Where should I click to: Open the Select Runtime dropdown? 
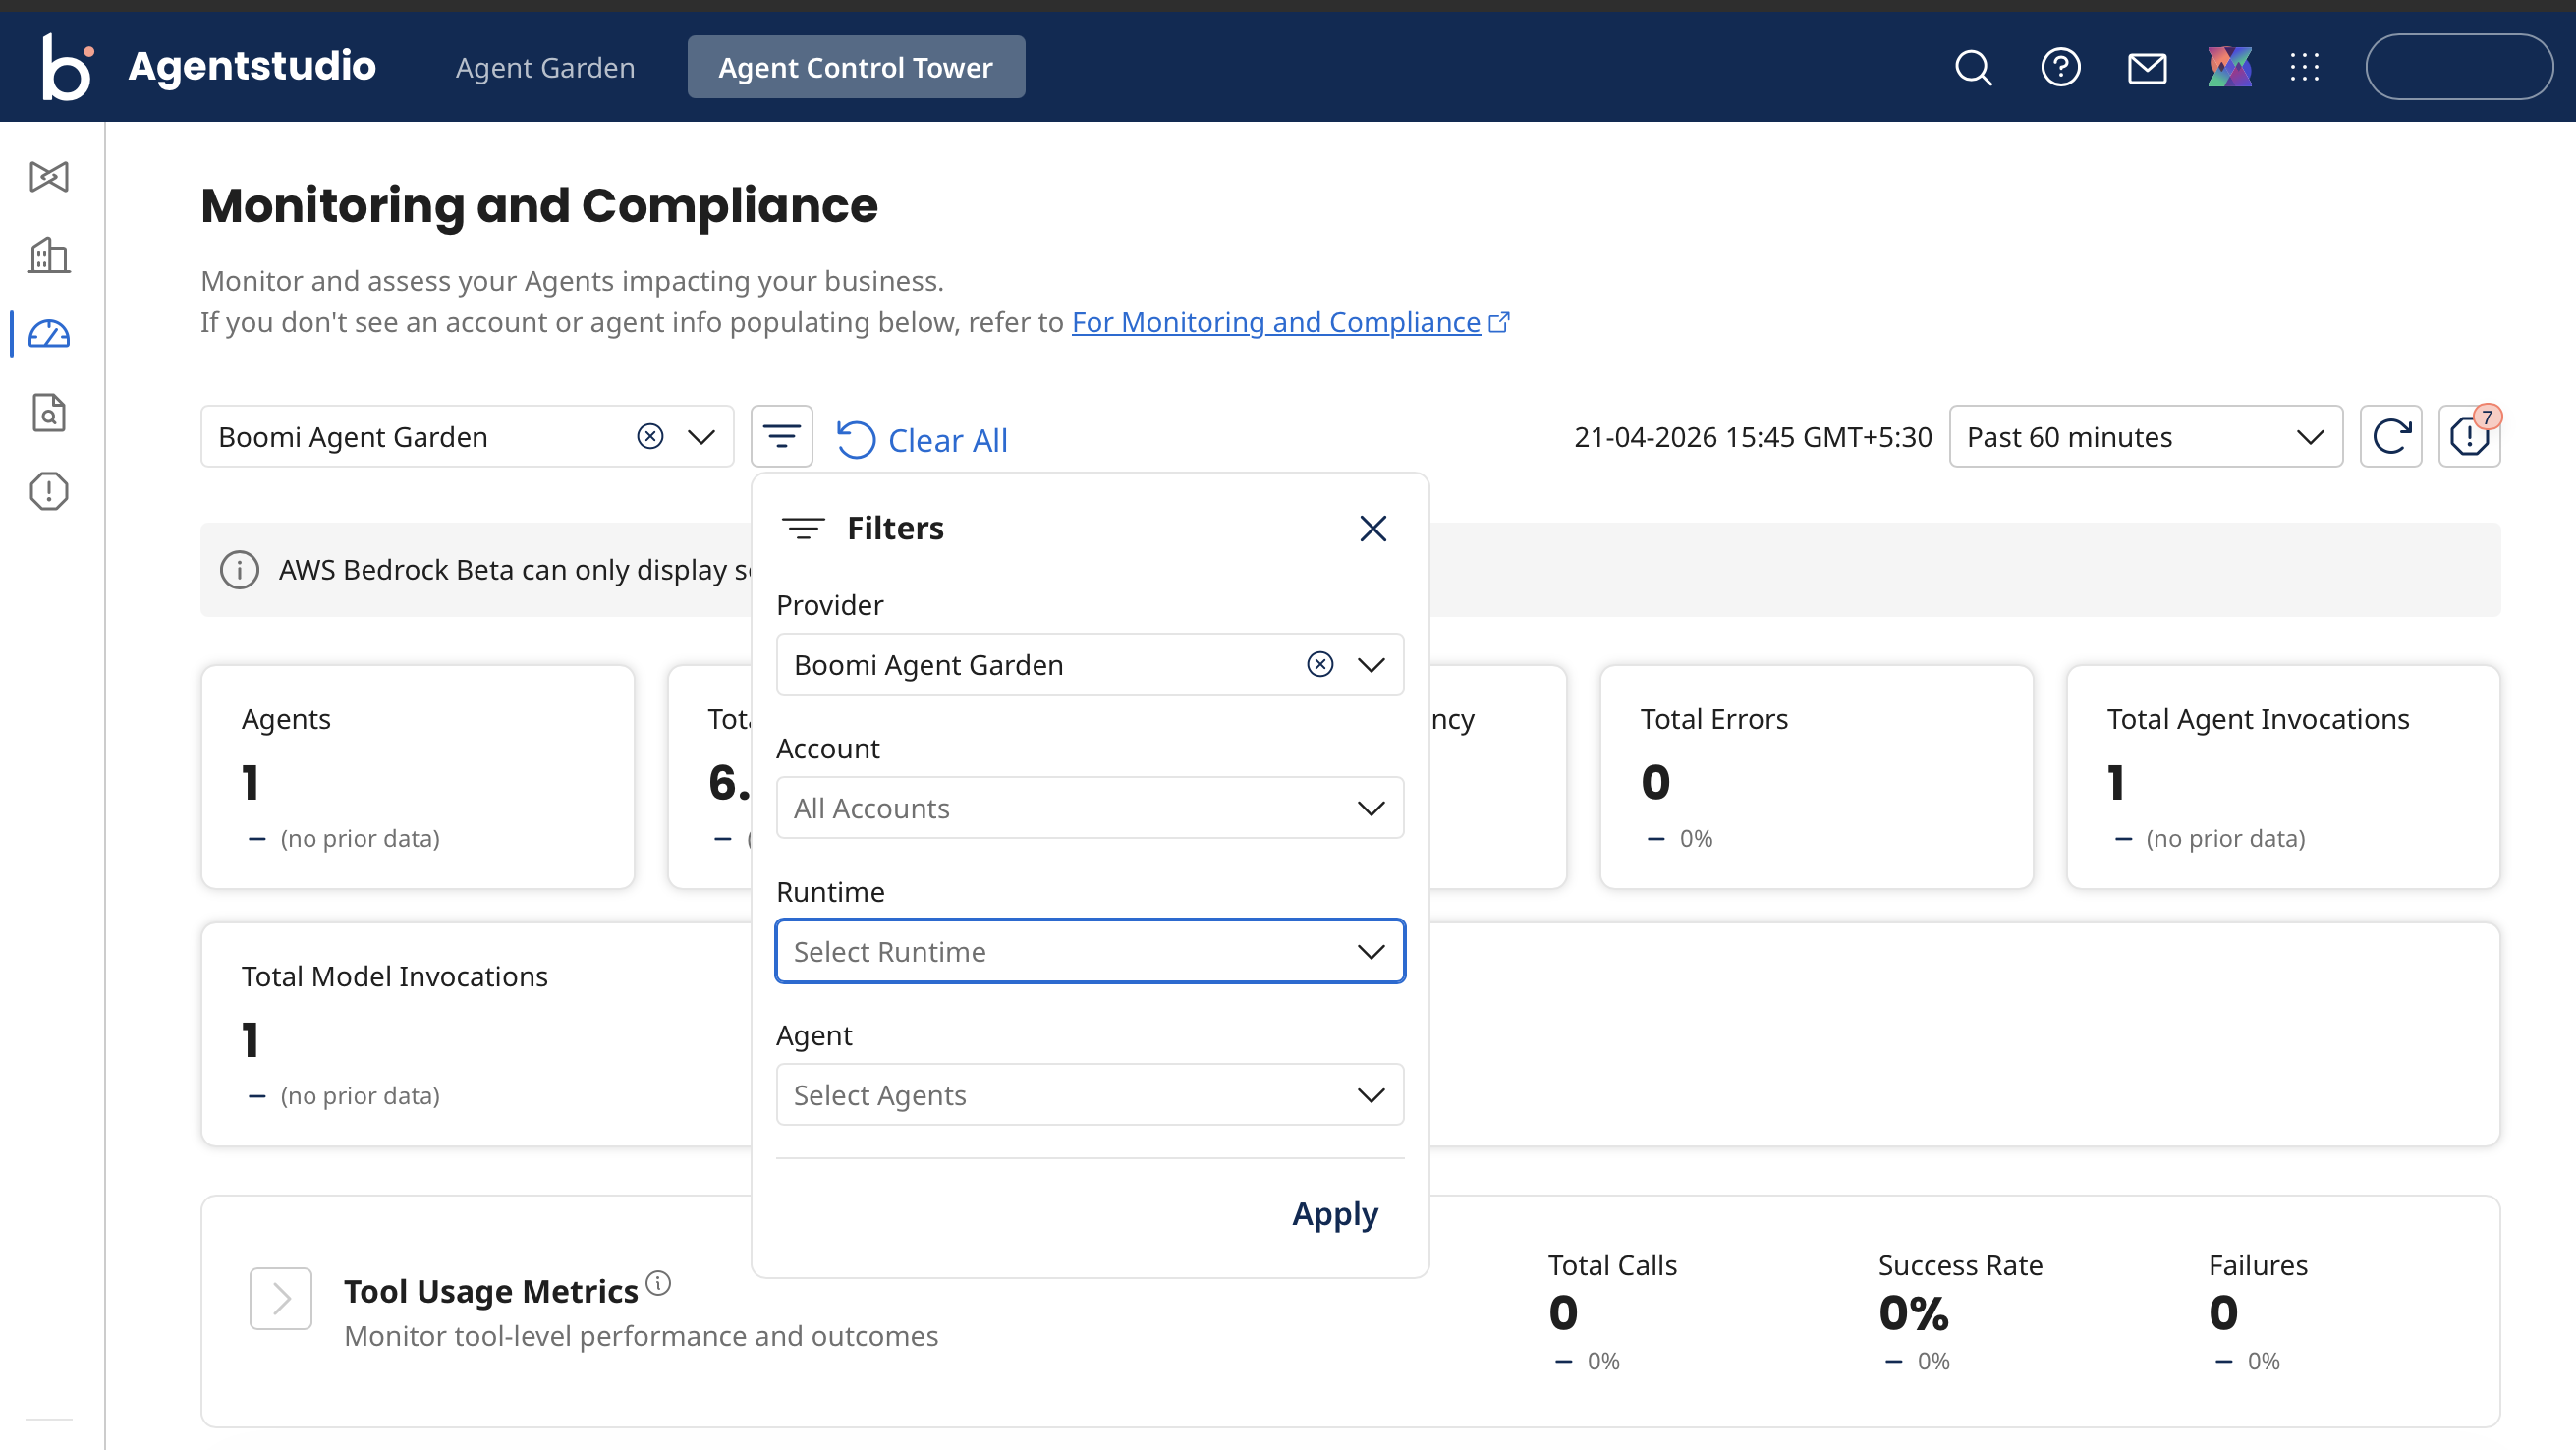click(1090, 952)
